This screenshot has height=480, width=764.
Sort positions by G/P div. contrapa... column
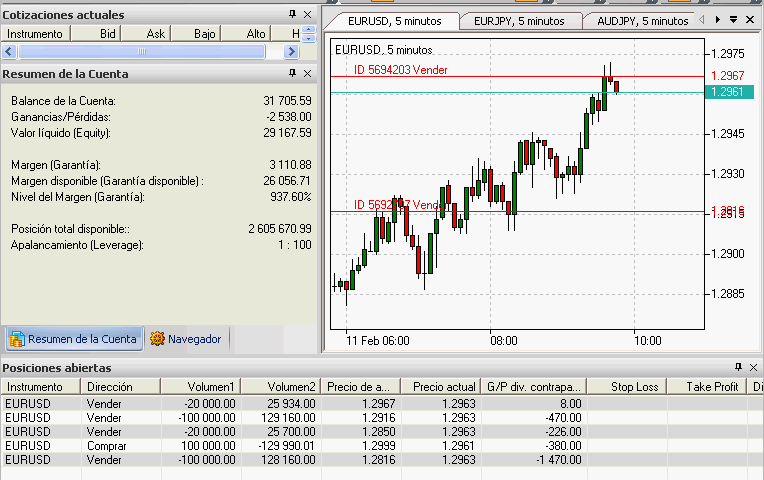534,387
